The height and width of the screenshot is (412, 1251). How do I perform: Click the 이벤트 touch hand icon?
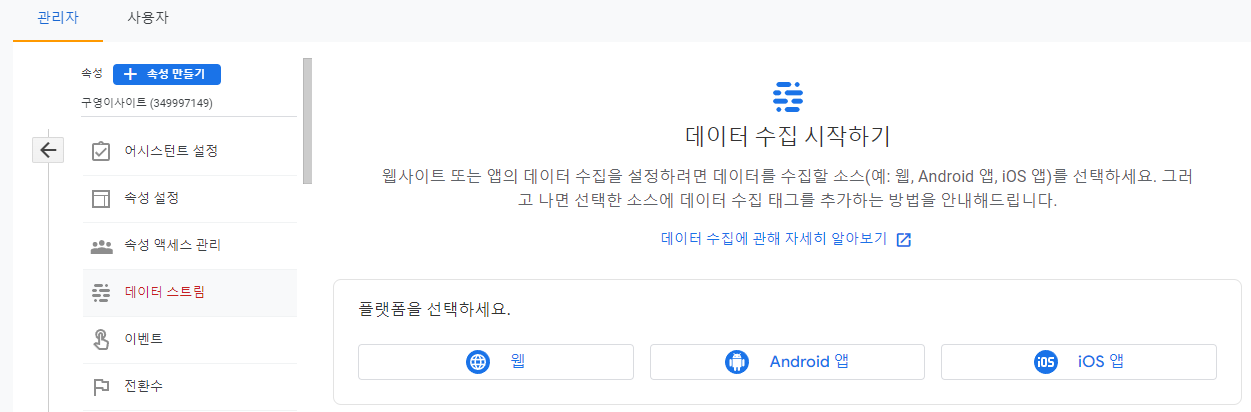(x=101, y=340)
